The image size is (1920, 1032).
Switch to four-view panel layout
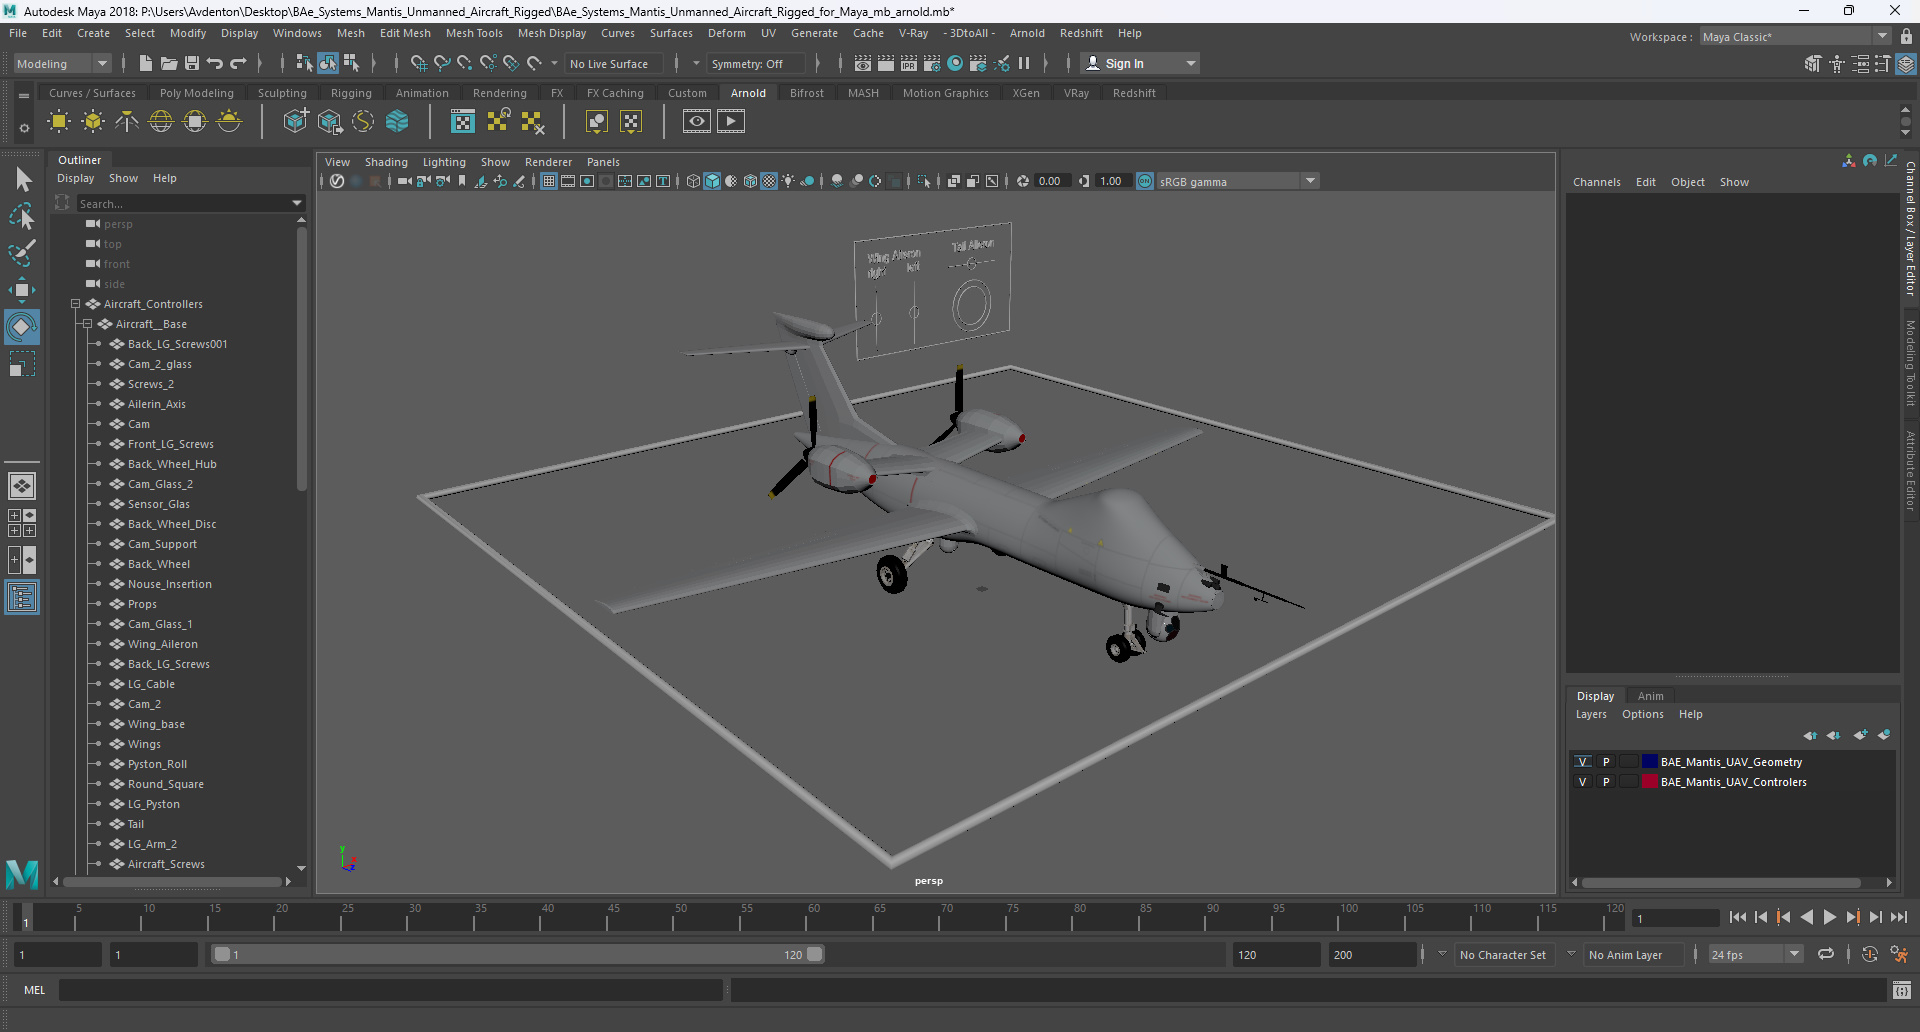click(x=22, y=523)
